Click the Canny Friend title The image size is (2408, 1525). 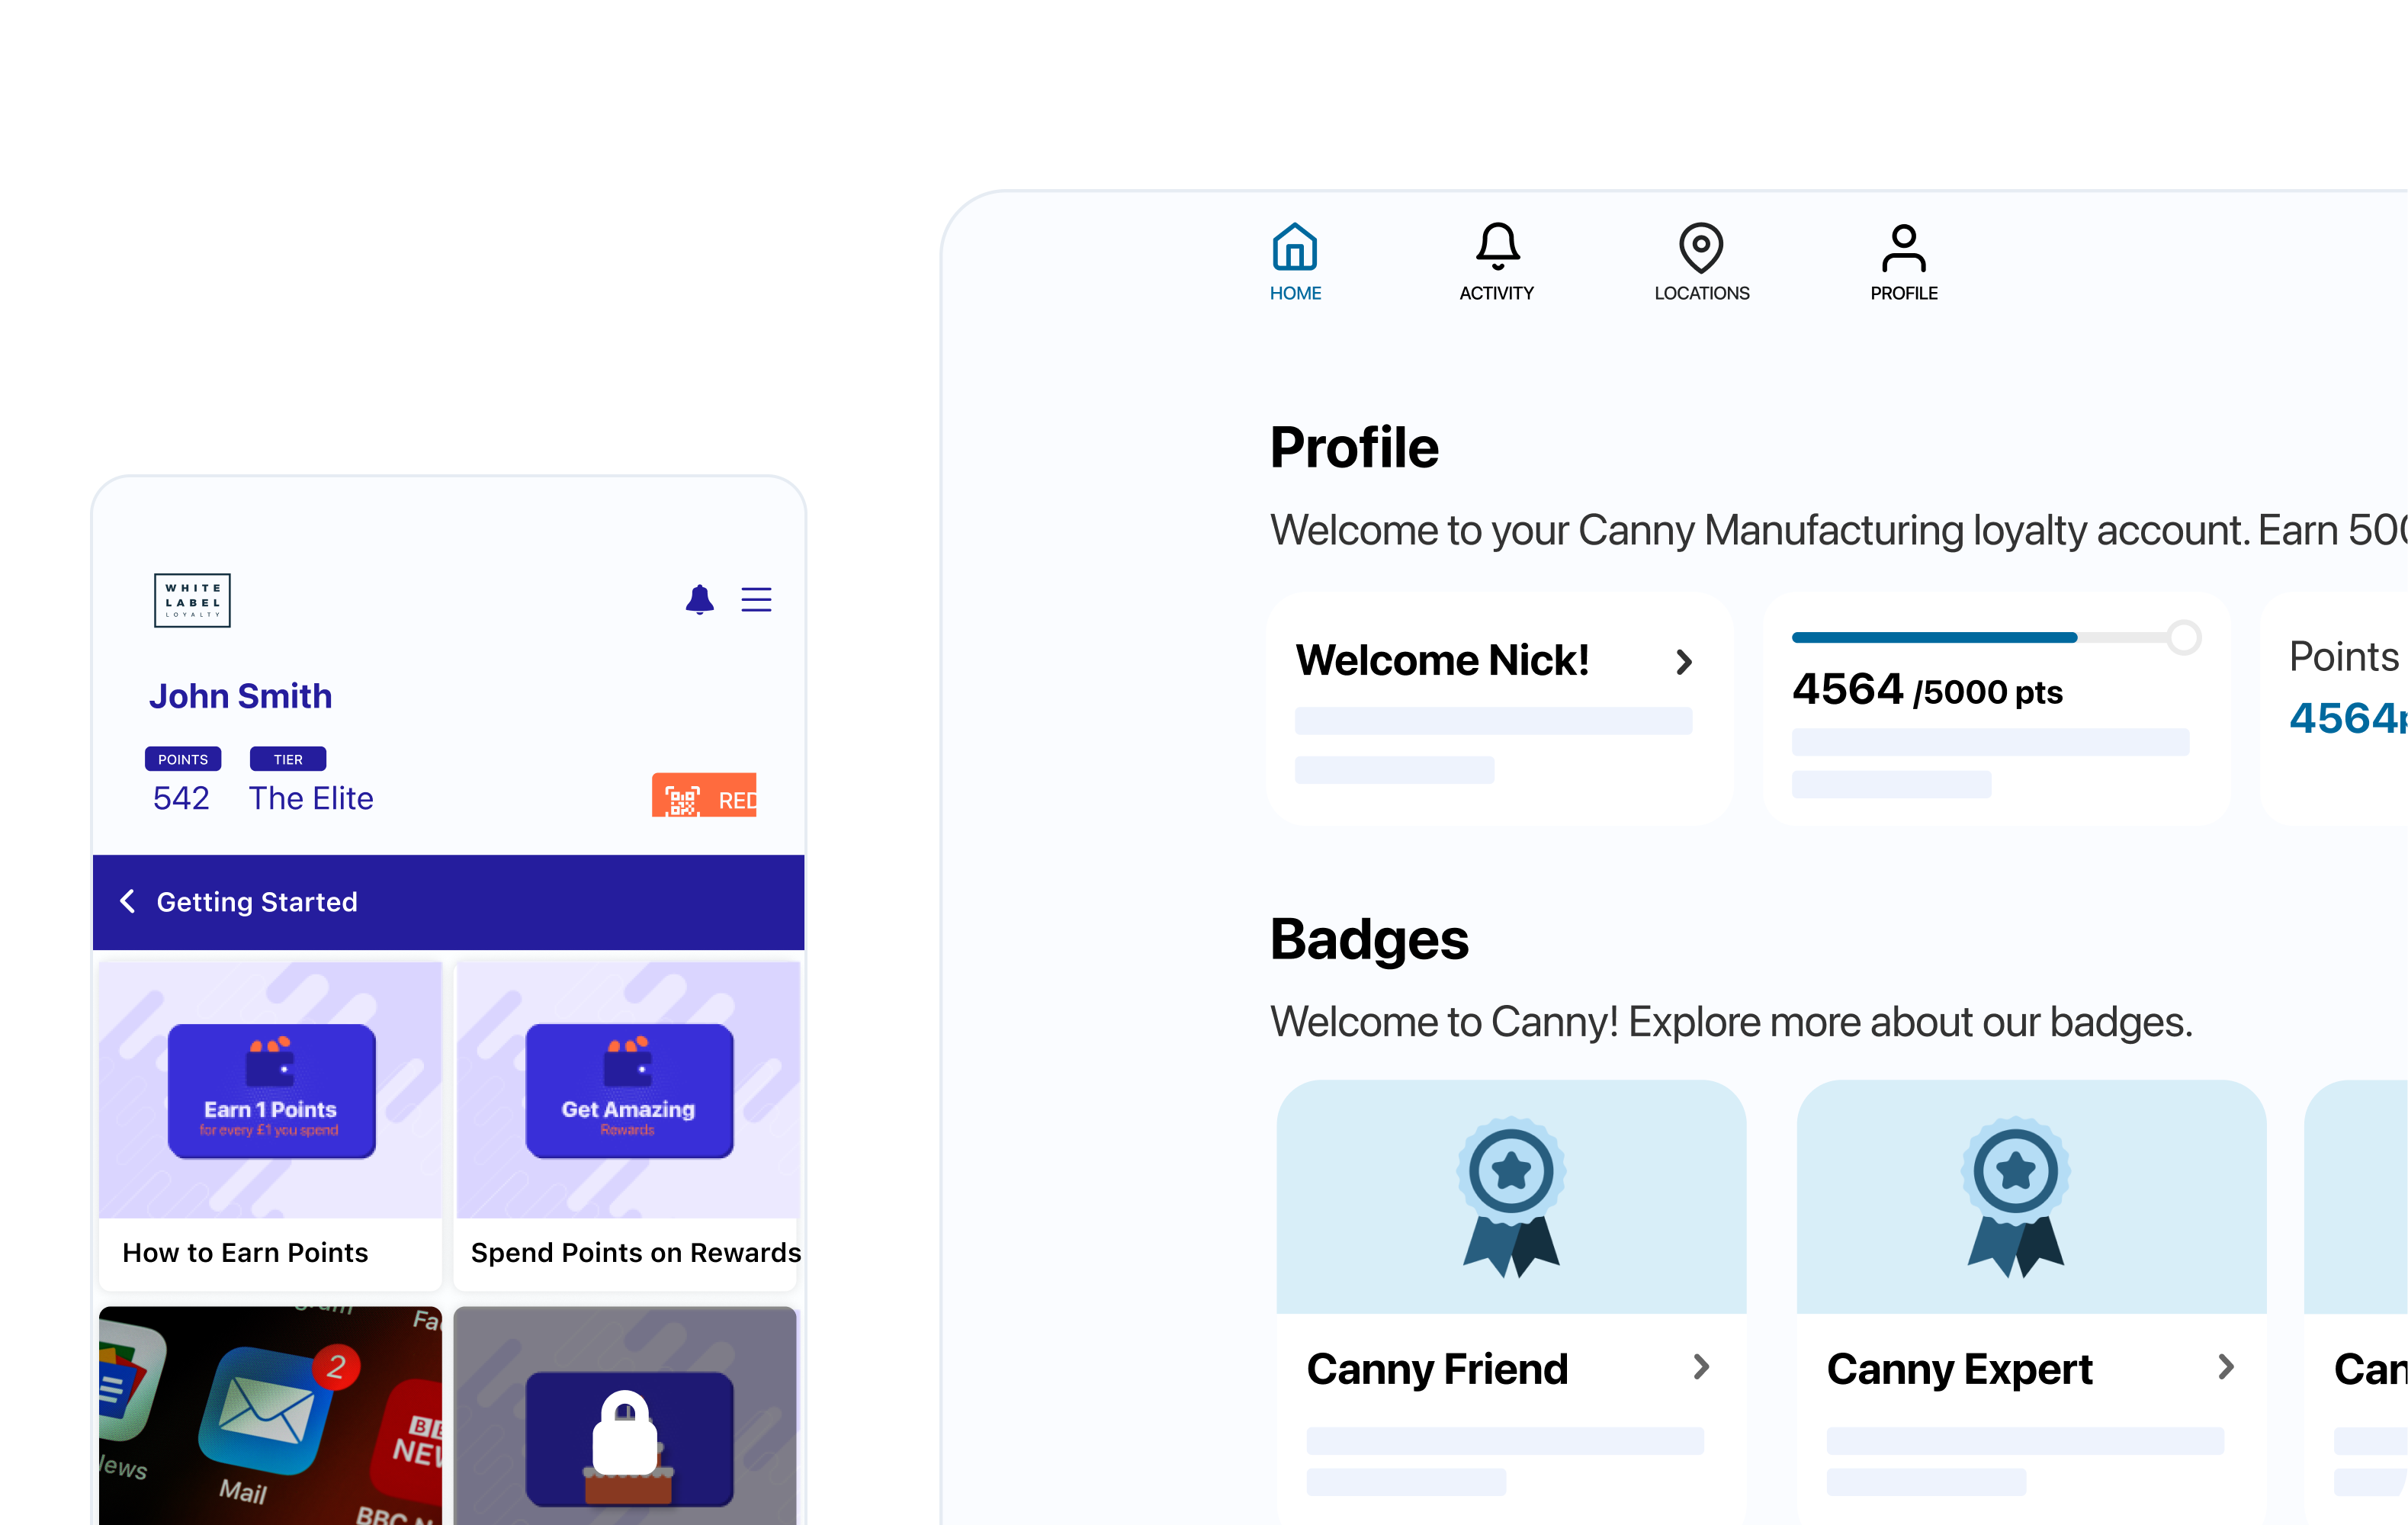click(x=1437, y=1369)
